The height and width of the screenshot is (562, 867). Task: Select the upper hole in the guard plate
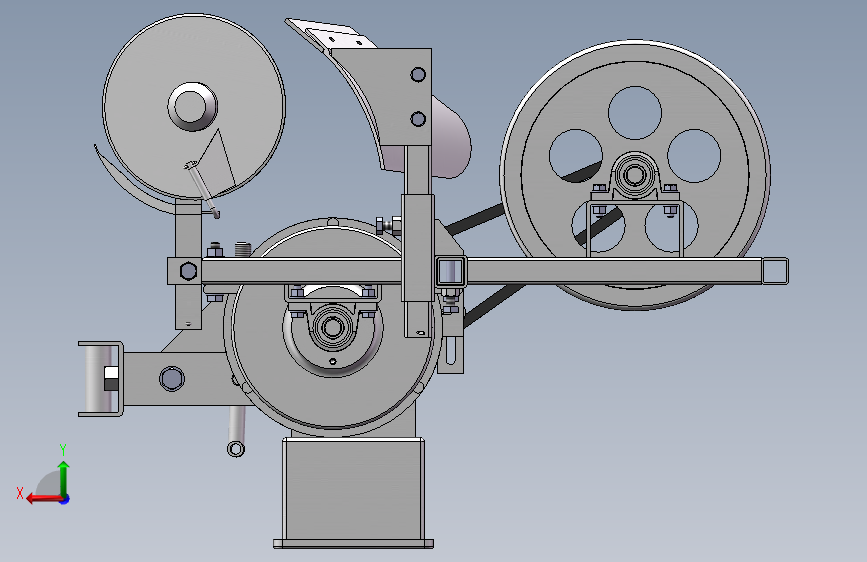[x=418, y=75]
